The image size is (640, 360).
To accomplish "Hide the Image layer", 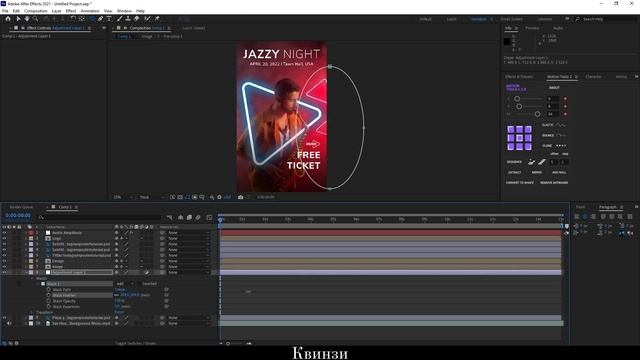I will coord(4,267).
